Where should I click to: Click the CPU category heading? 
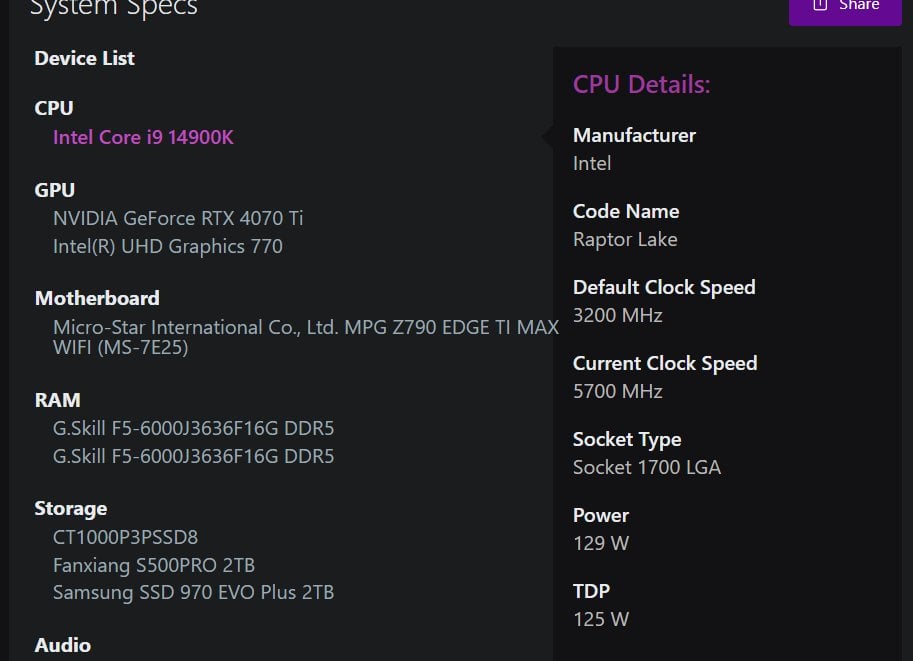tap(54, 108)
